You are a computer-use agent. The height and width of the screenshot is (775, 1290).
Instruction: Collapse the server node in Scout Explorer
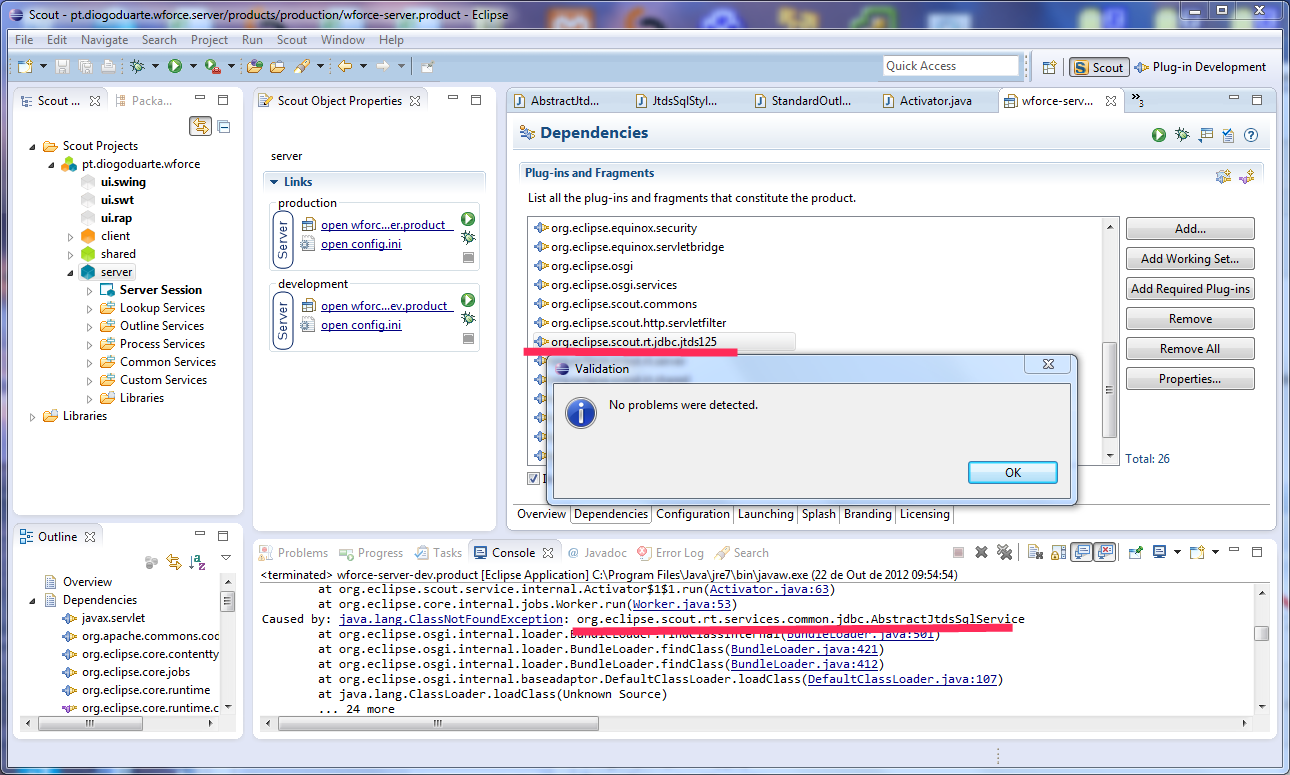pos(71,272)
